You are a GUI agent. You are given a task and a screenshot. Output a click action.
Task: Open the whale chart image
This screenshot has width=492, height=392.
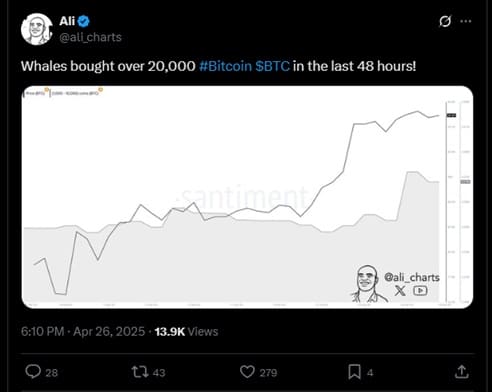point(247,197)
